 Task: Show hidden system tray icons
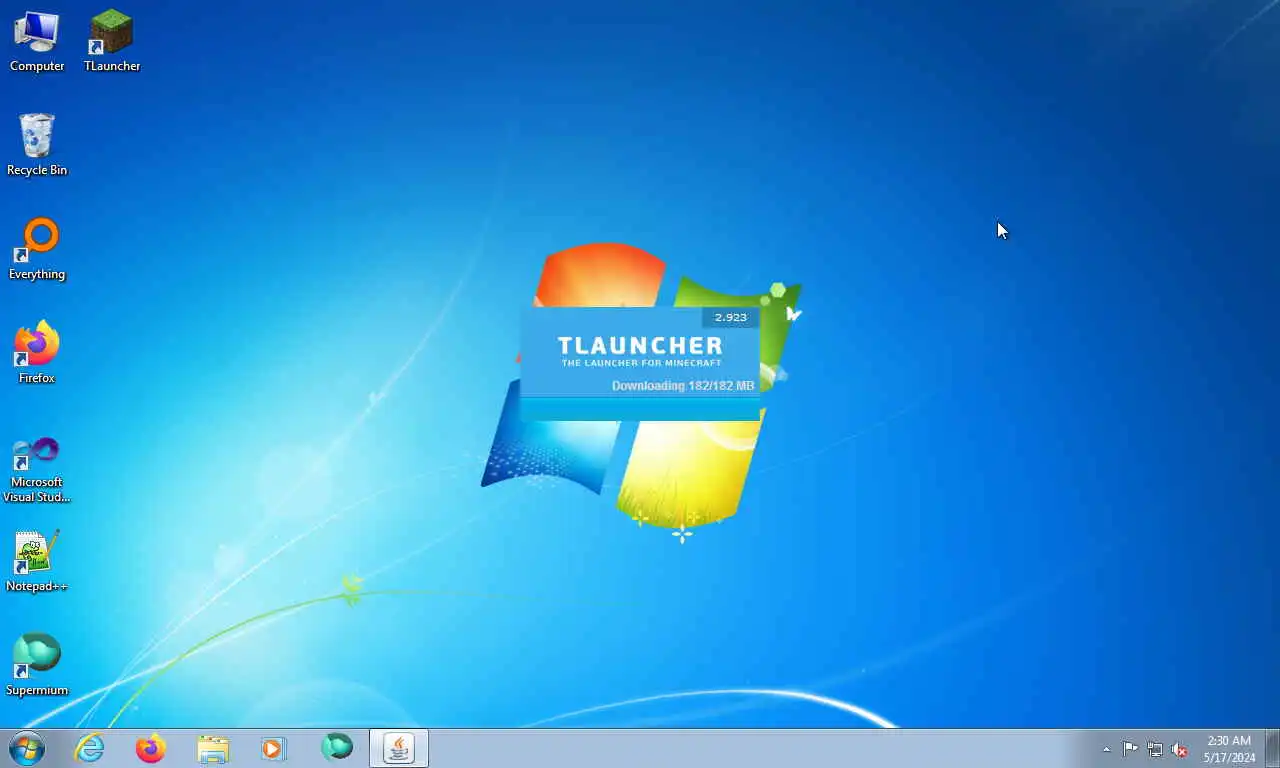1106,749
